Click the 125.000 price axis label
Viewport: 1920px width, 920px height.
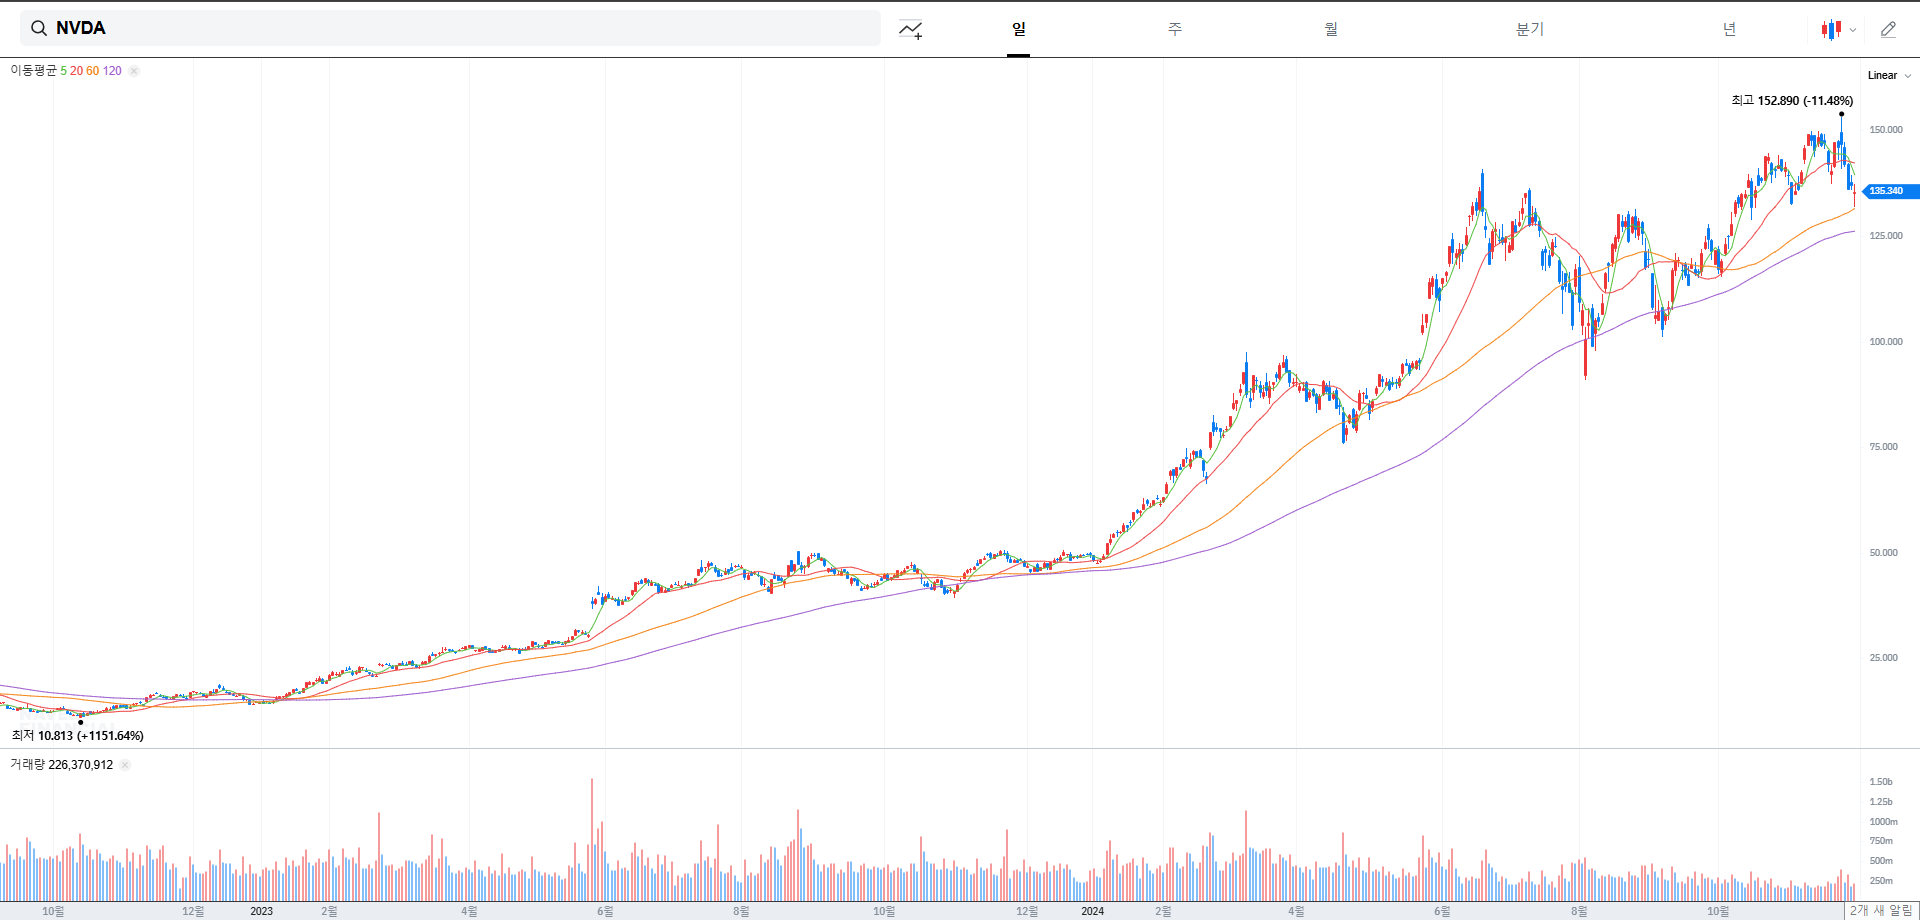[1886, 236]
